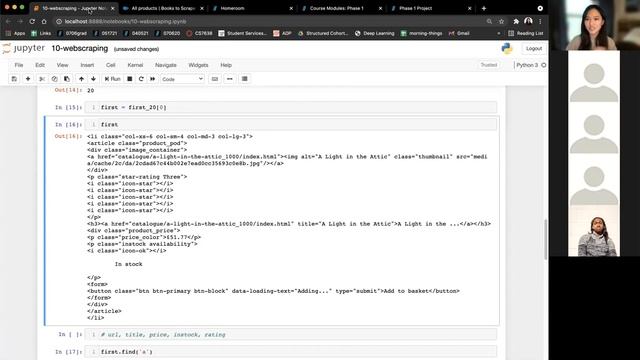Image resolution: width=640 pixels, height=360 pixels.
Task: Open the Chrome three-dot menu
Action: (x=540, y=21)
